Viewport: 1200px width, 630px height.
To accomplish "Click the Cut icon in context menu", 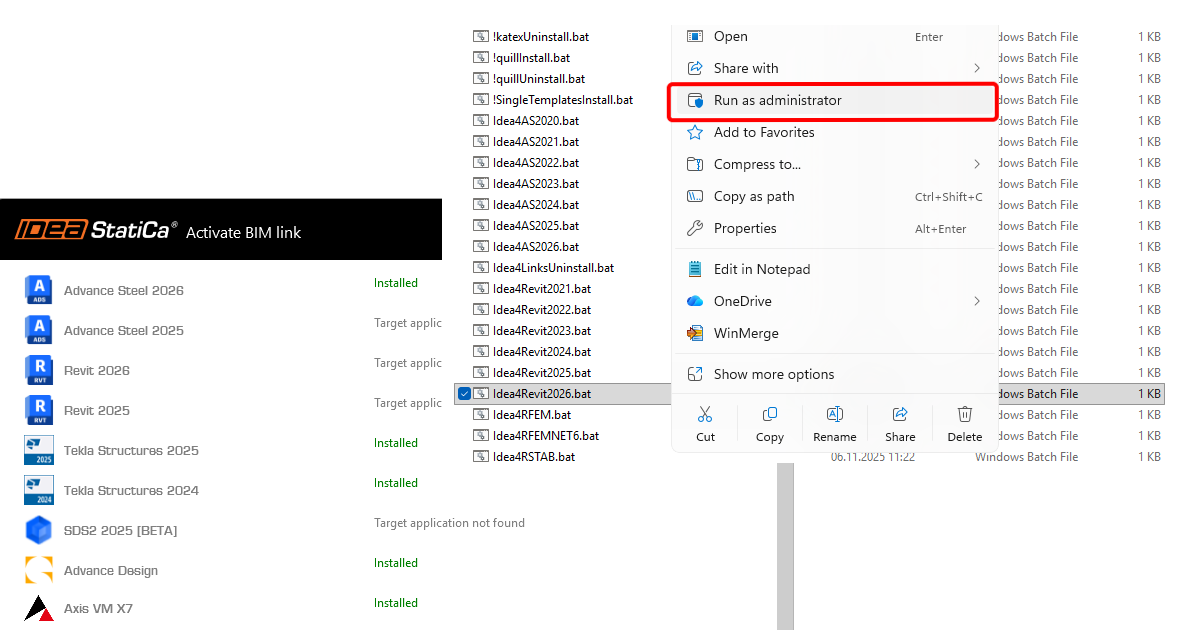I will (705, 414).
